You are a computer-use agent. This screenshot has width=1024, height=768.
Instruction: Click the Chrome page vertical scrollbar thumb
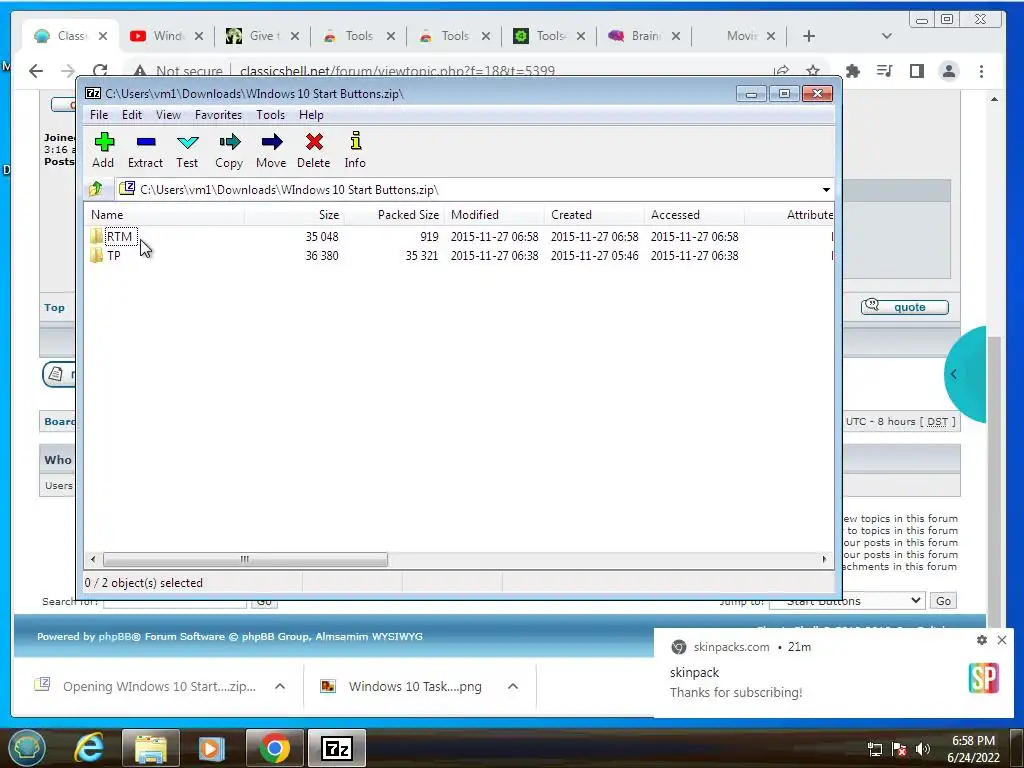point(994,483)
